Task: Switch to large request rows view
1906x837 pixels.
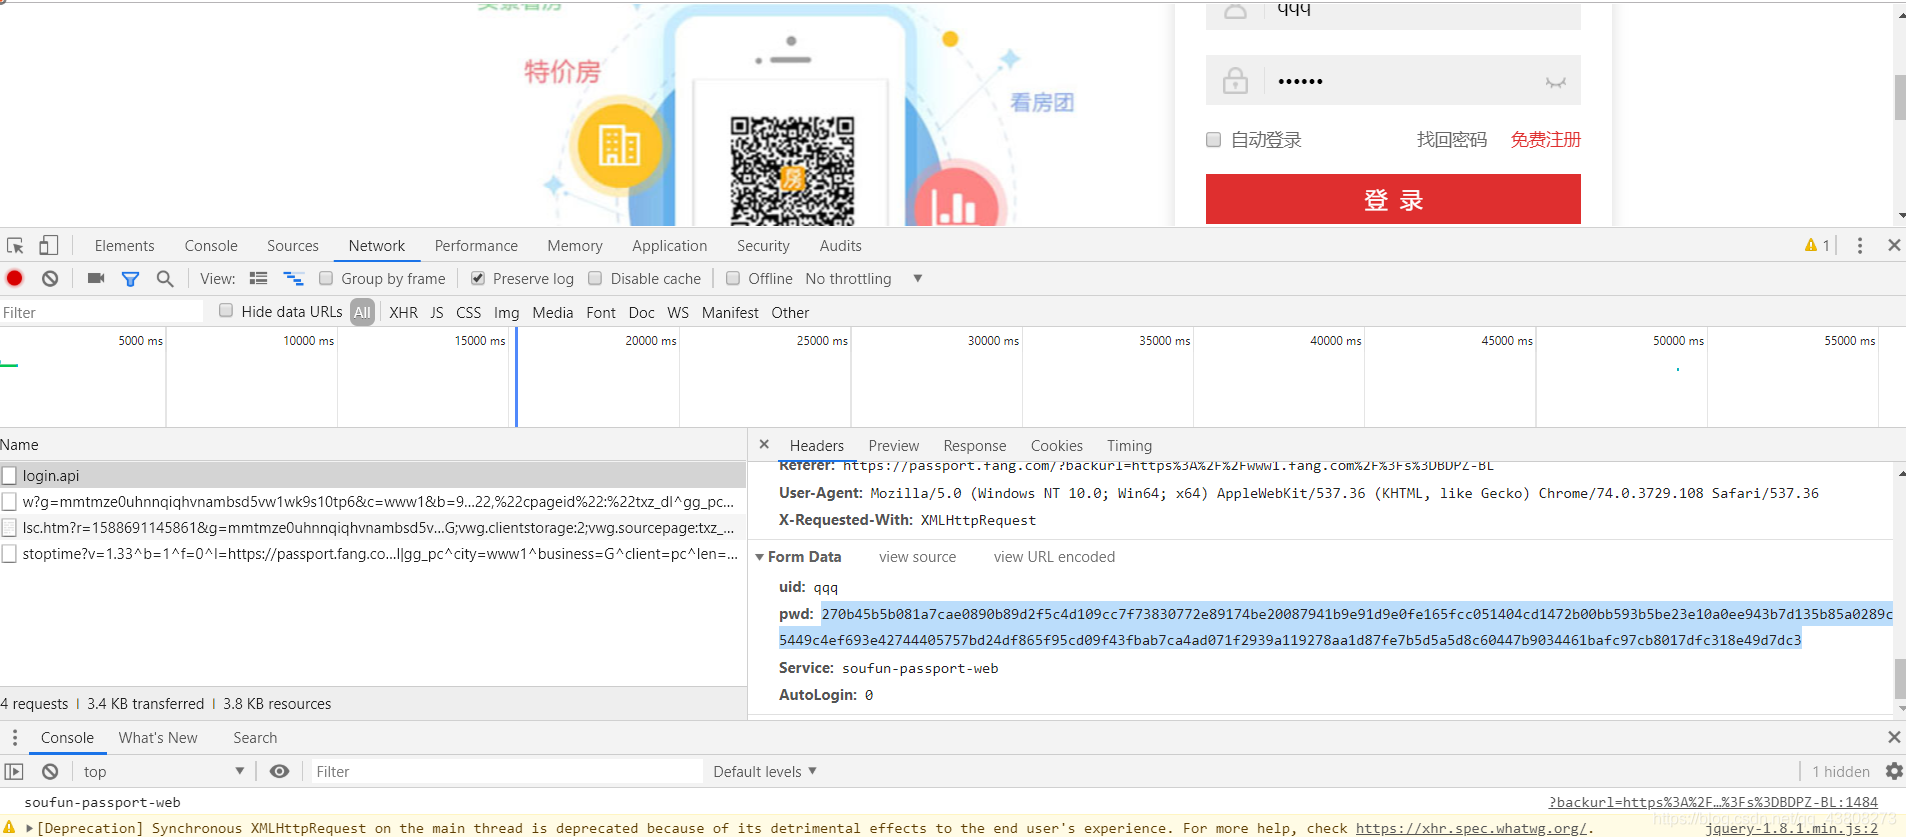Action: (258, 279)
